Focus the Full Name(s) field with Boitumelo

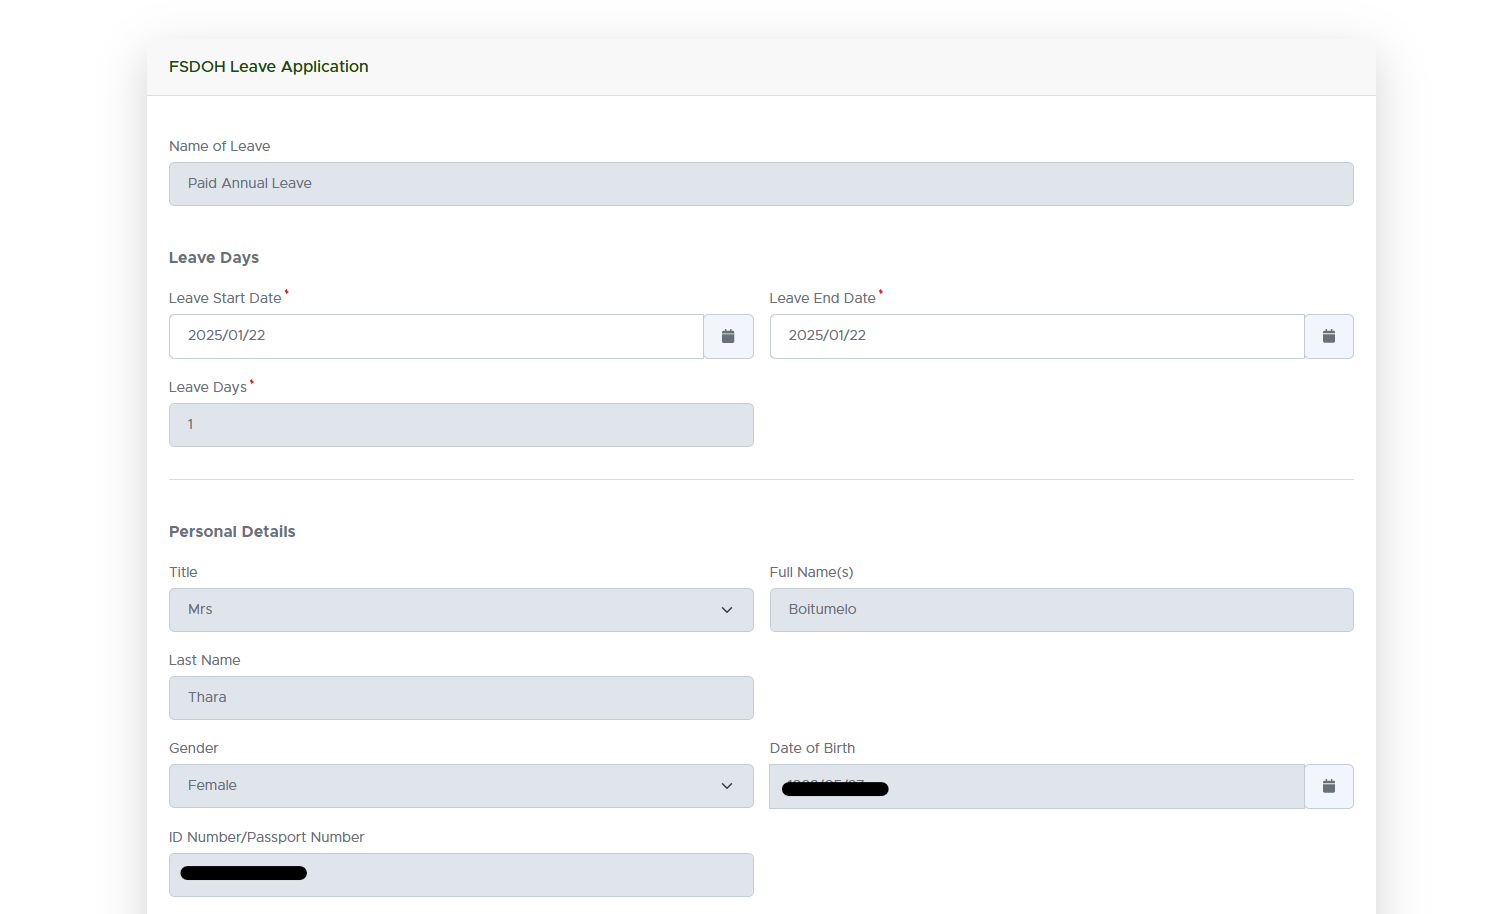[1061, 610]
